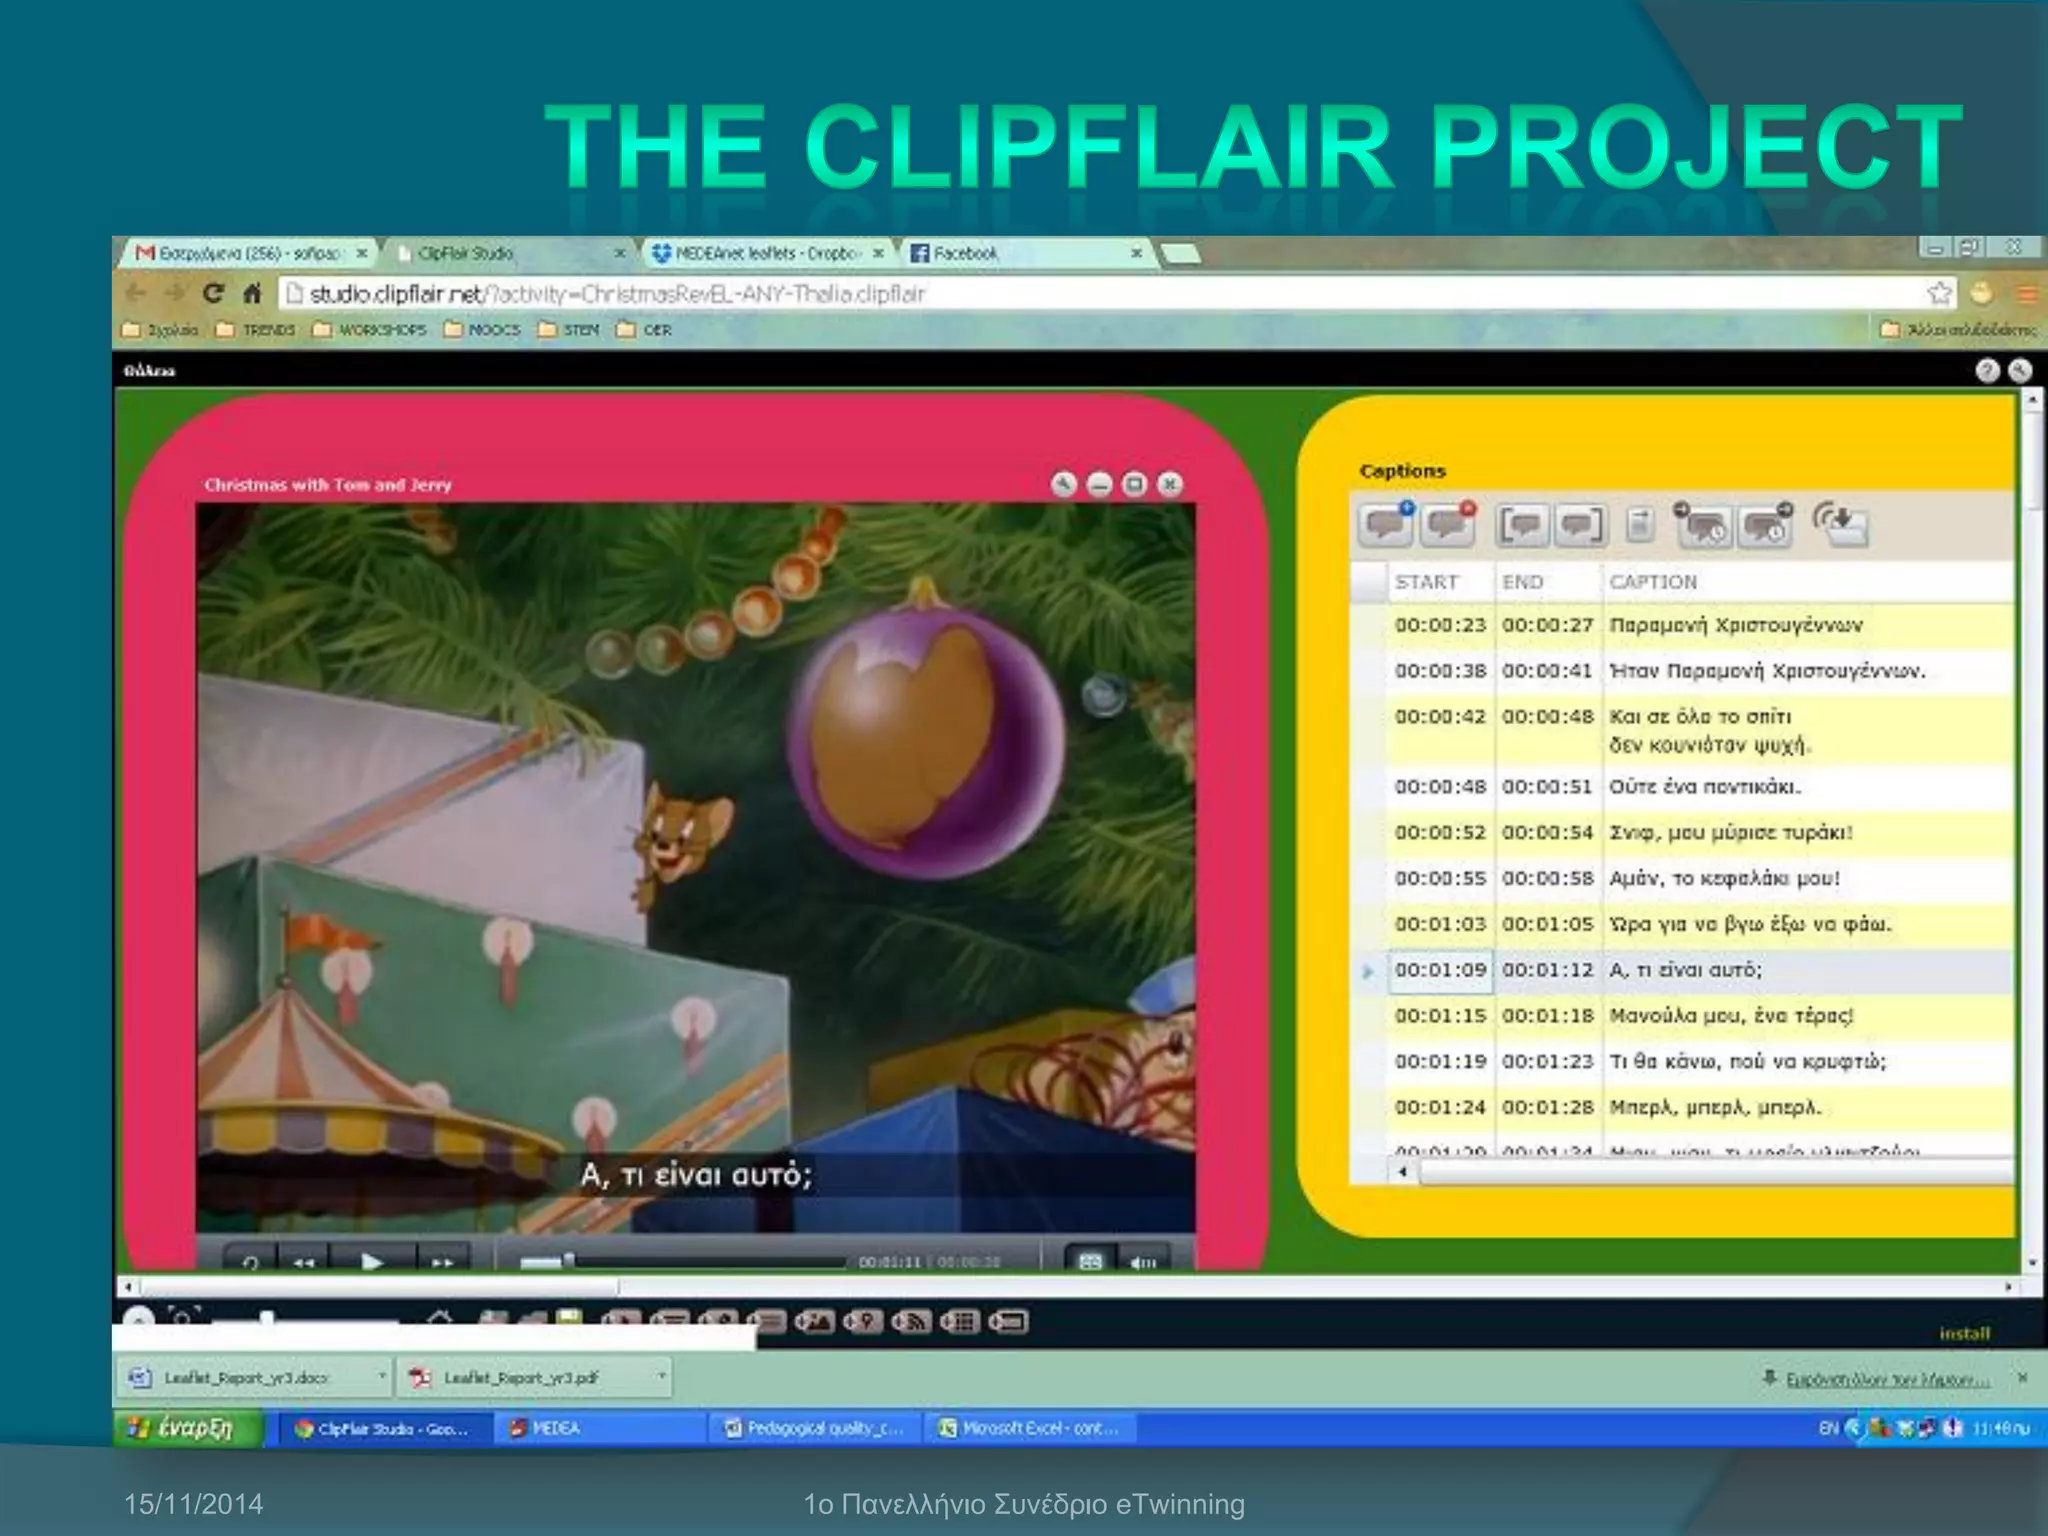Screen dimensions: 2048x1536
Task: Open dropdown for Leaflet_Report_yr3.docx download
Action: 381,1377
